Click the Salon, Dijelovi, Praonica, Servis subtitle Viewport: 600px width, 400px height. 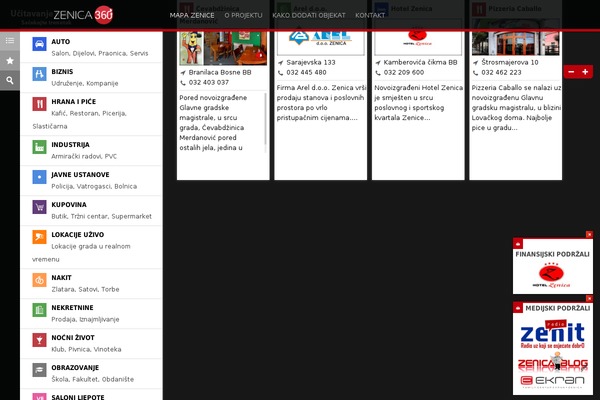[99, 53]
